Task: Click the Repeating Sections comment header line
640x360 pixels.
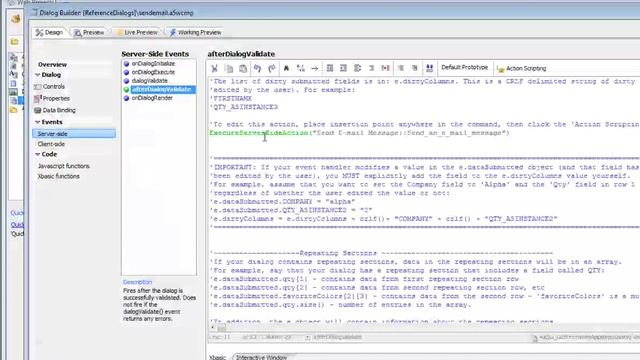Action: 382,253
